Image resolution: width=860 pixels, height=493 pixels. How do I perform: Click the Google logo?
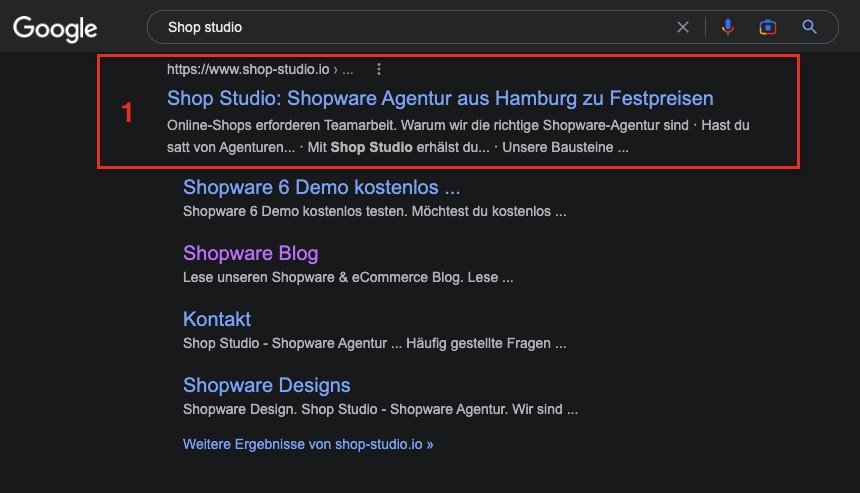point(55,28)
